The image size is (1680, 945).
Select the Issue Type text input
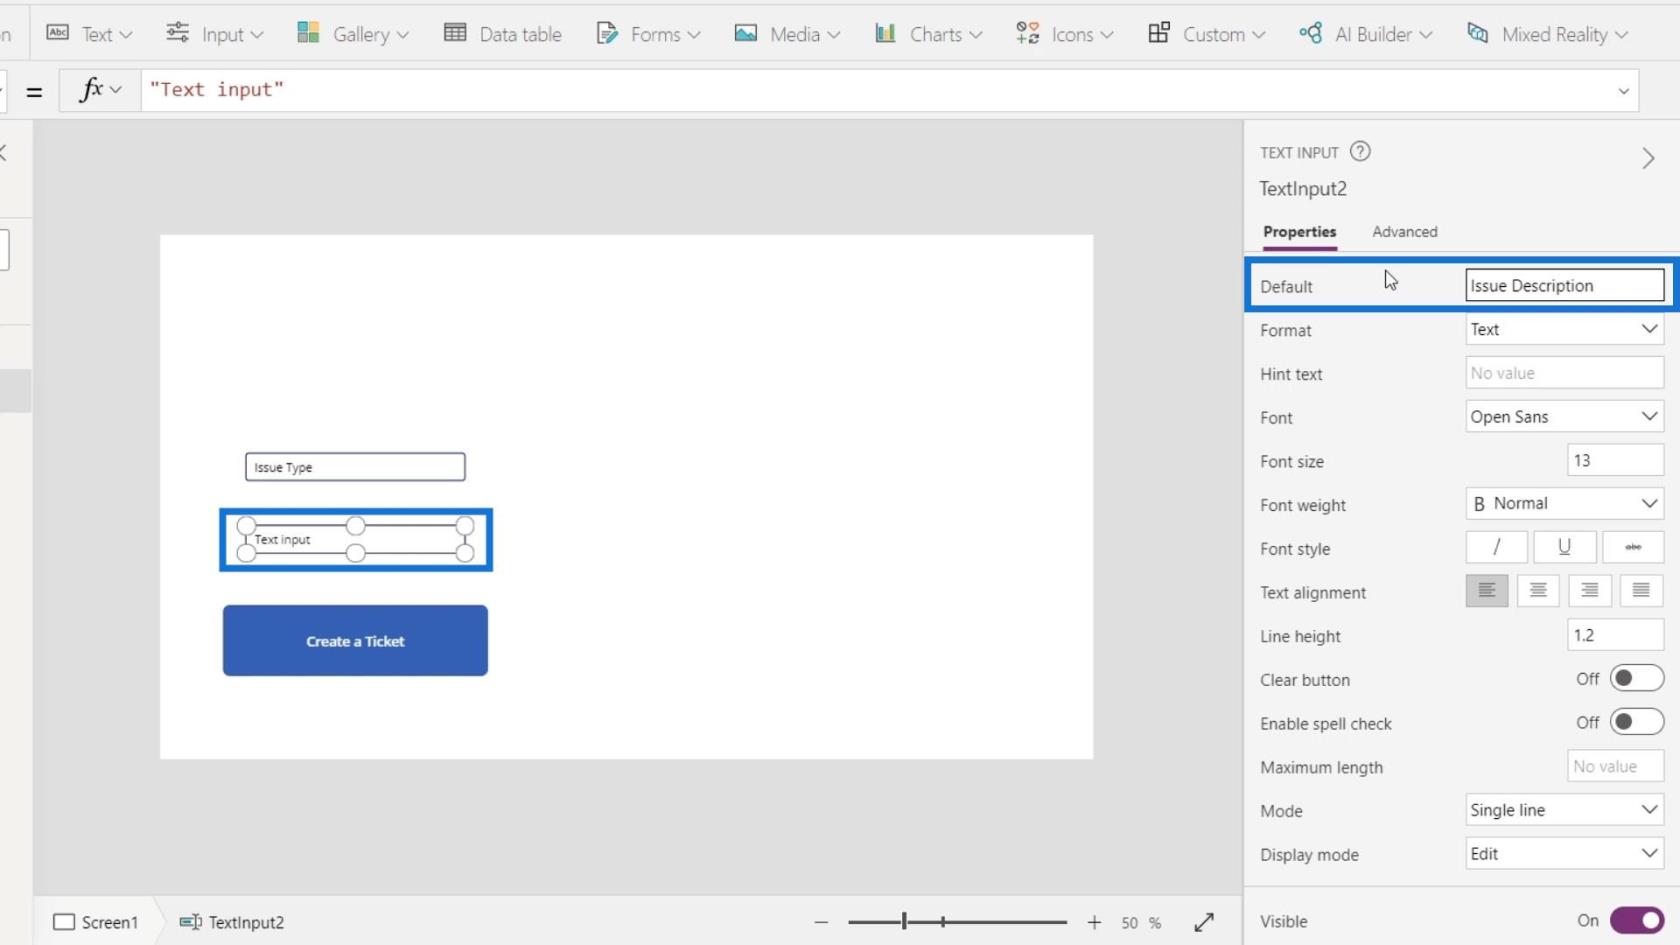(x=355, y=467)
